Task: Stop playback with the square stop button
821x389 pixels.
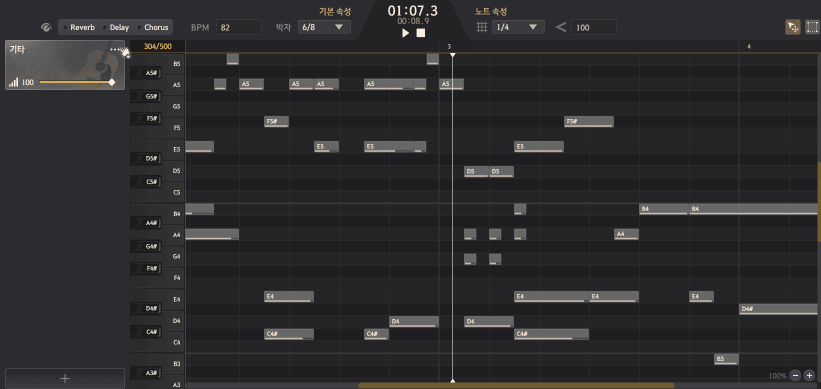Action: point(420,33)
